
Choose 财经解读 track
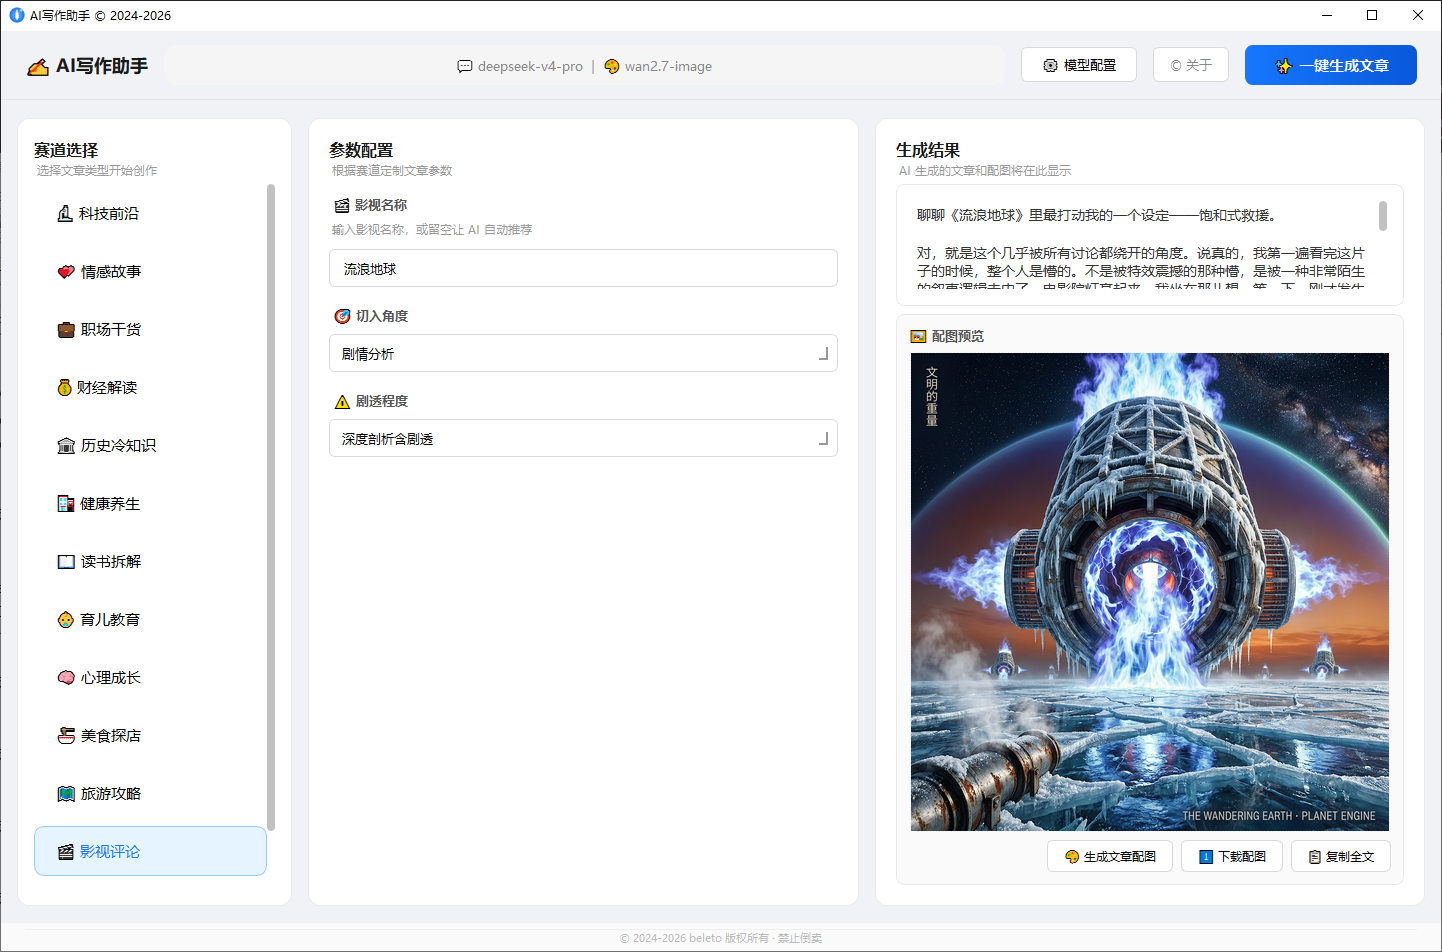[x=150, y=388]
